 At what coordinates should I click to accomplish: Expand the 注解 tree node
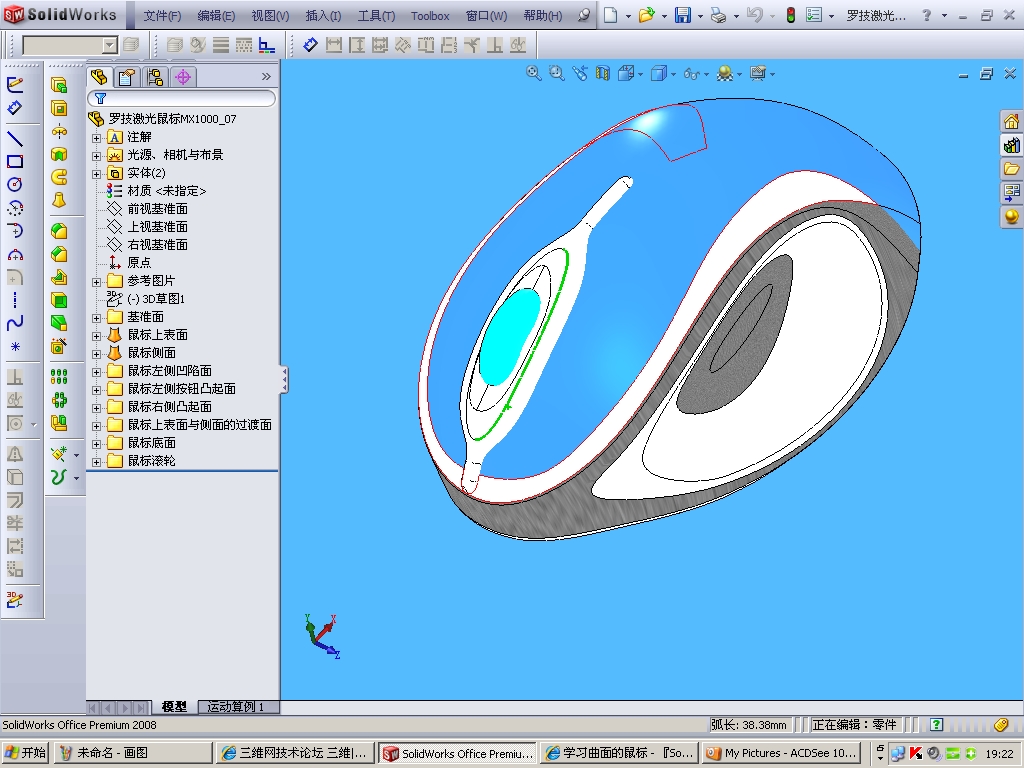pos(97,138)
